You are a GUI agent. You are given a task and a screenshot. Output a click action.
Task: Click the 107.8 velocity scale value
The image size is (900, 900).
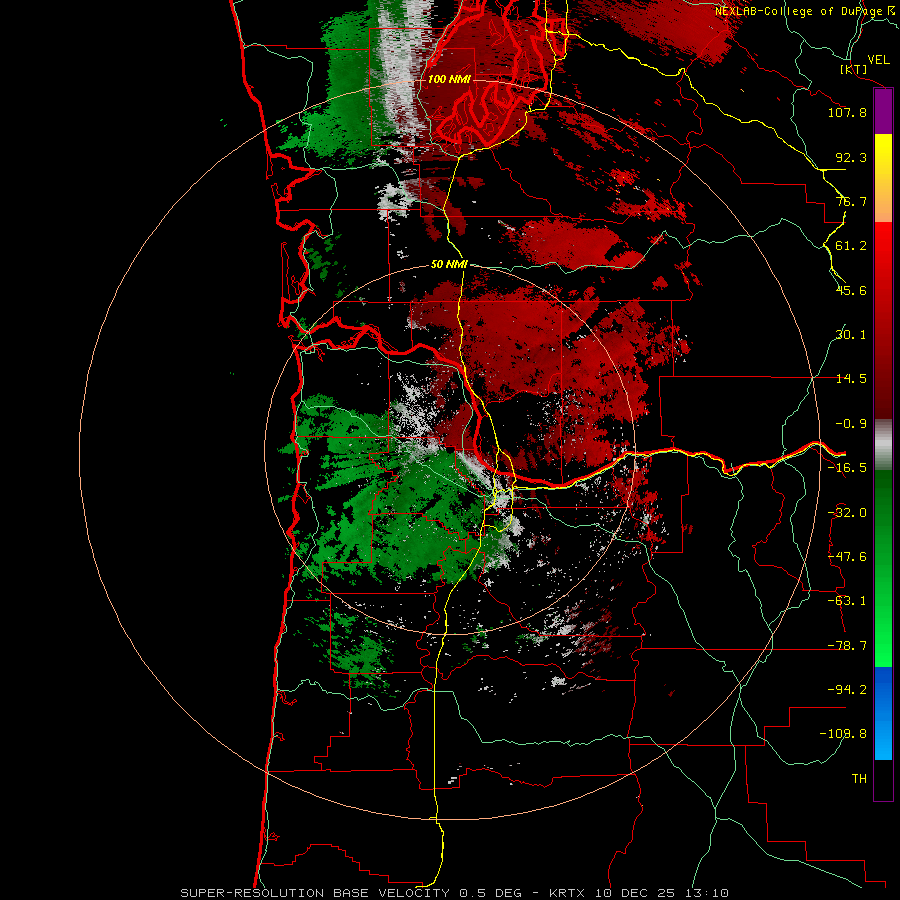847,112
